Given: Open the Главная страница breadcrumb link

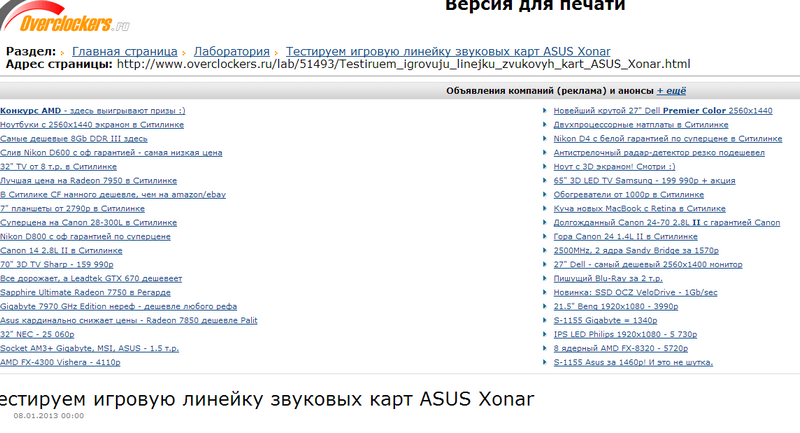Looking at the screenshot, I should point(124,52).
